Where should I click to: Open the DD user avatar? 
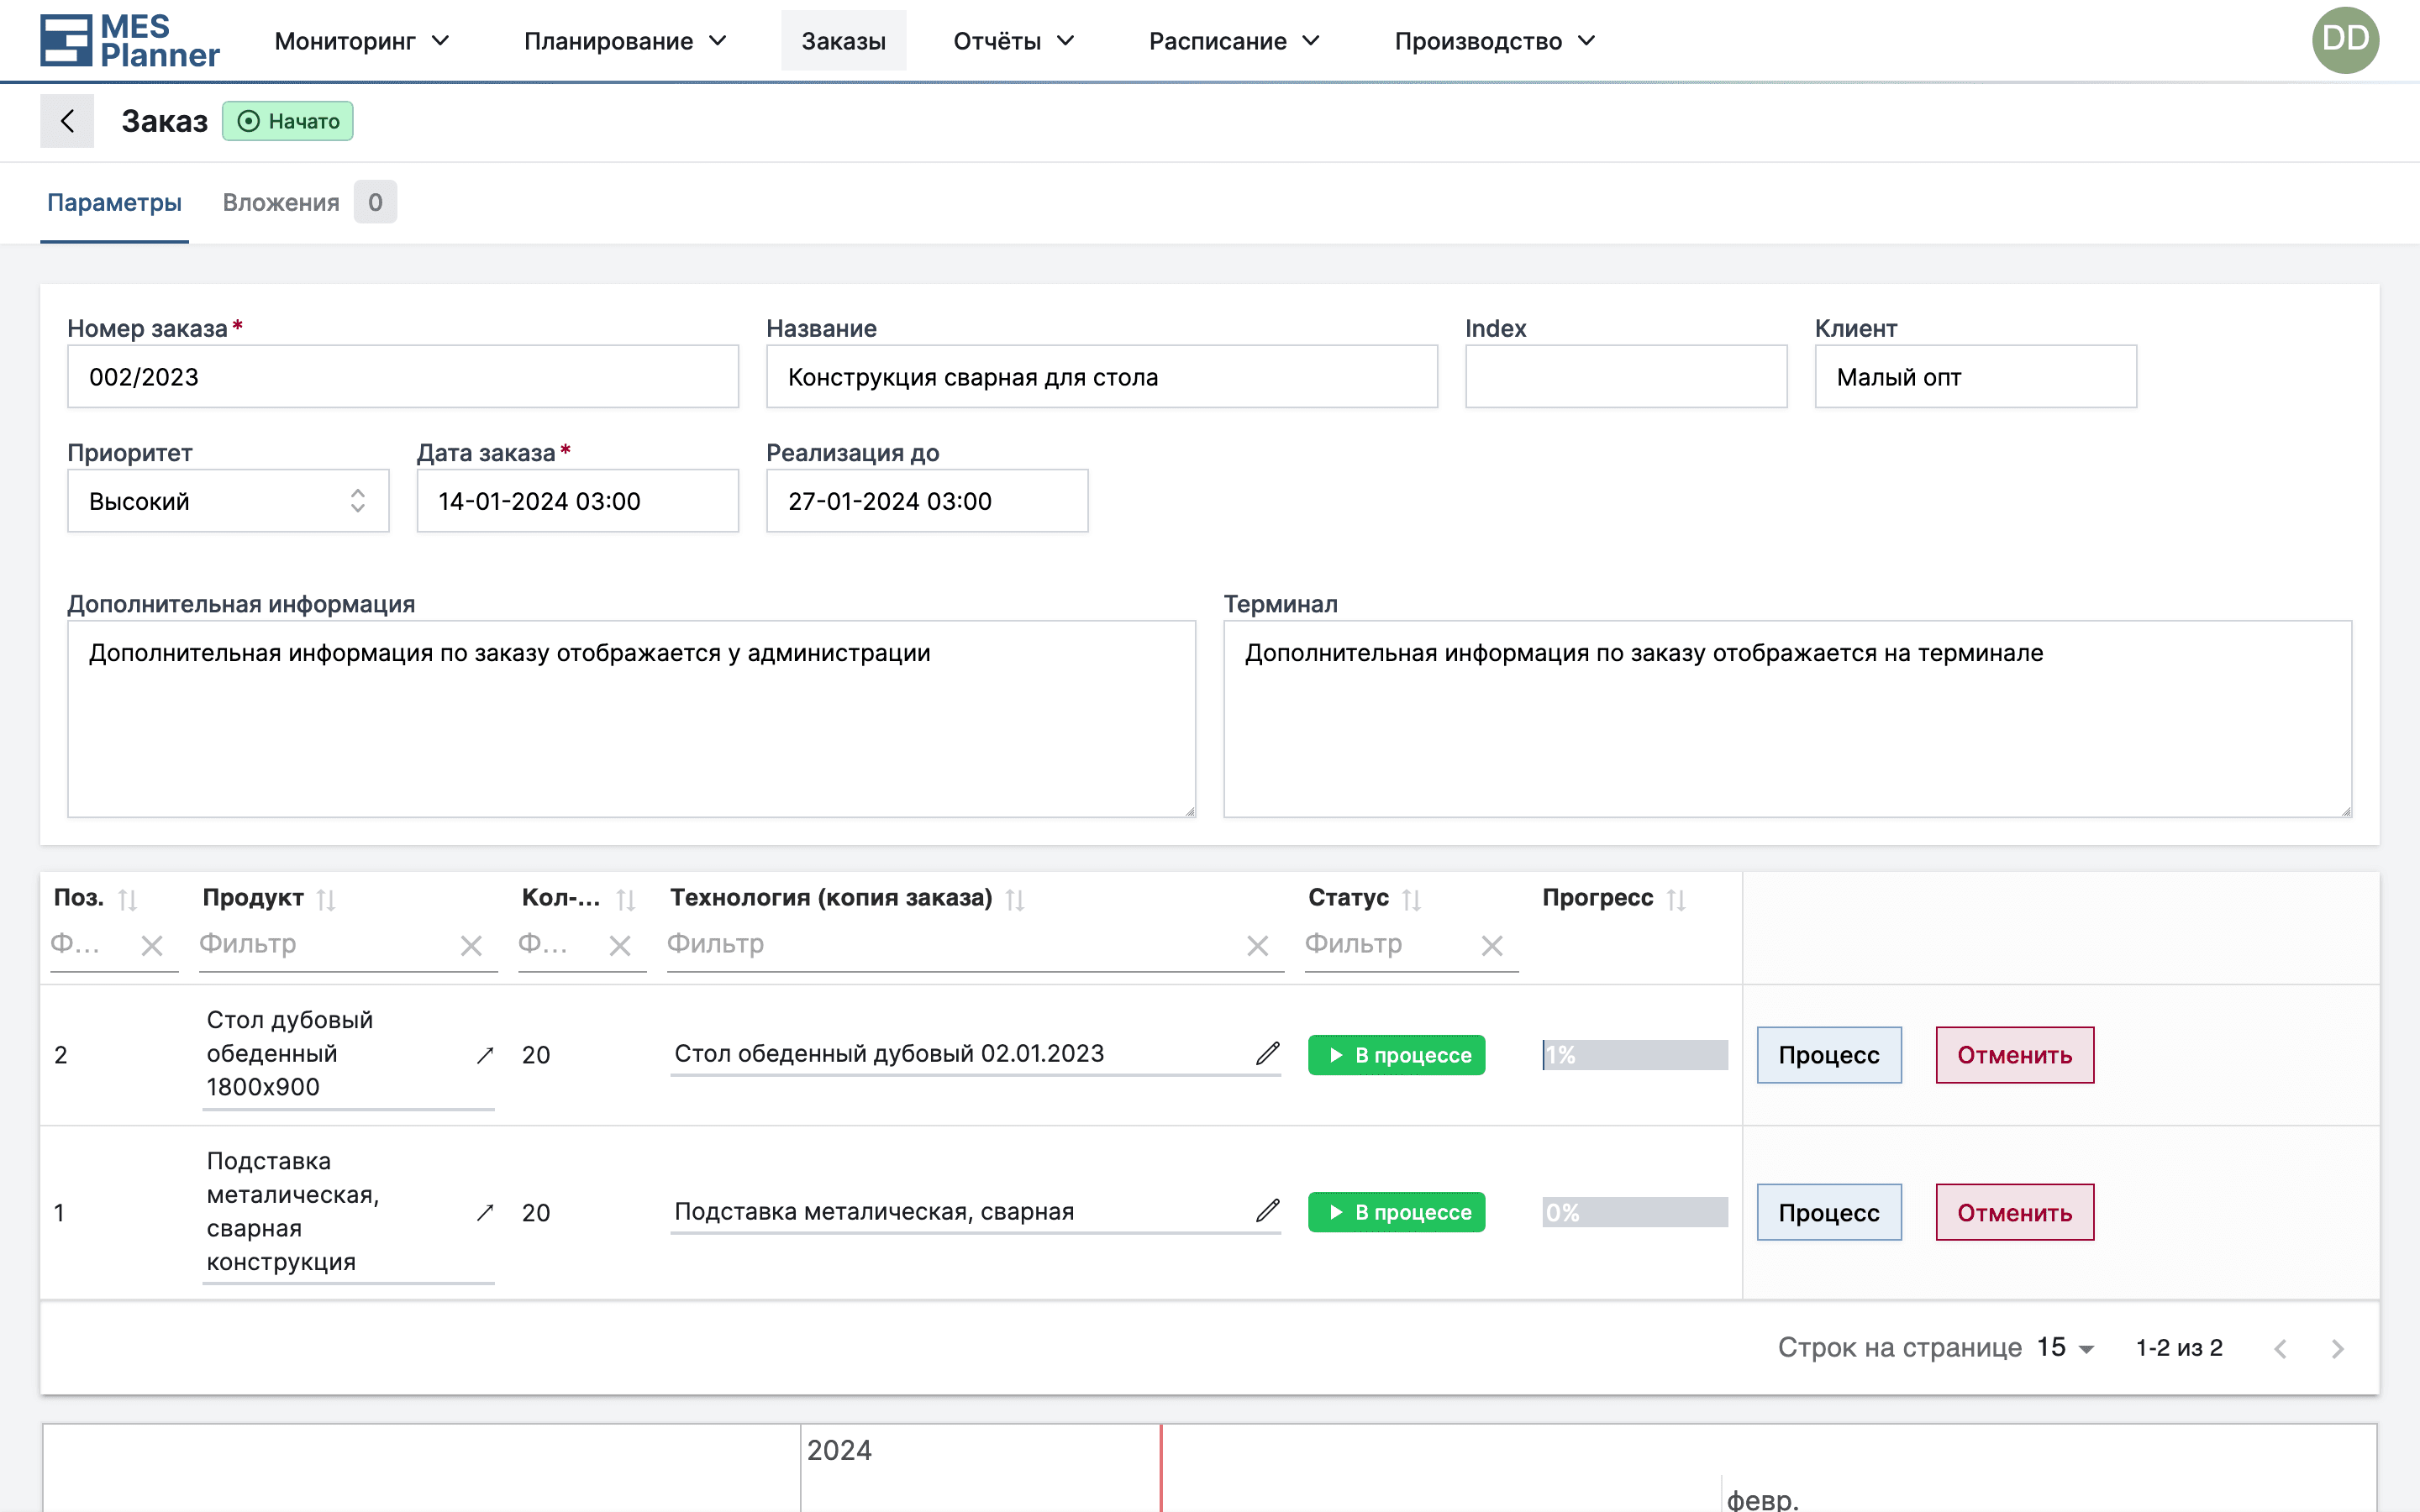(2346, 40)
